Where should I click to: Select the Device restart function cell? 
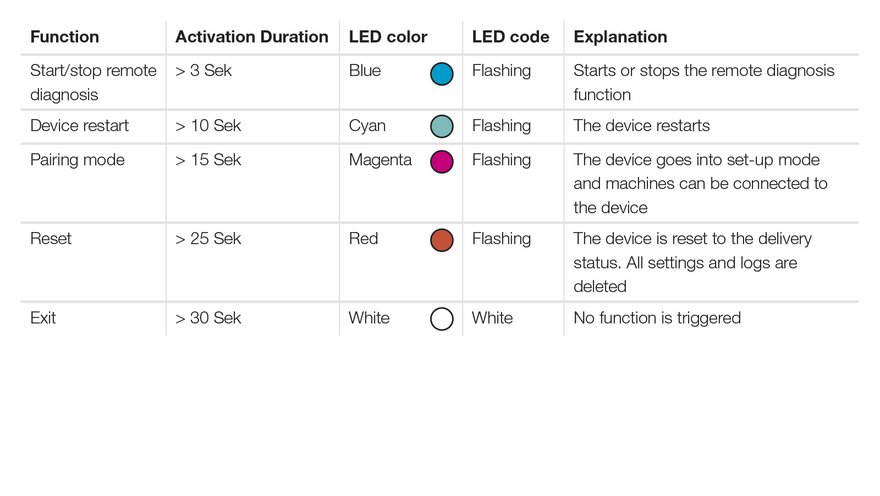[79, 126]
